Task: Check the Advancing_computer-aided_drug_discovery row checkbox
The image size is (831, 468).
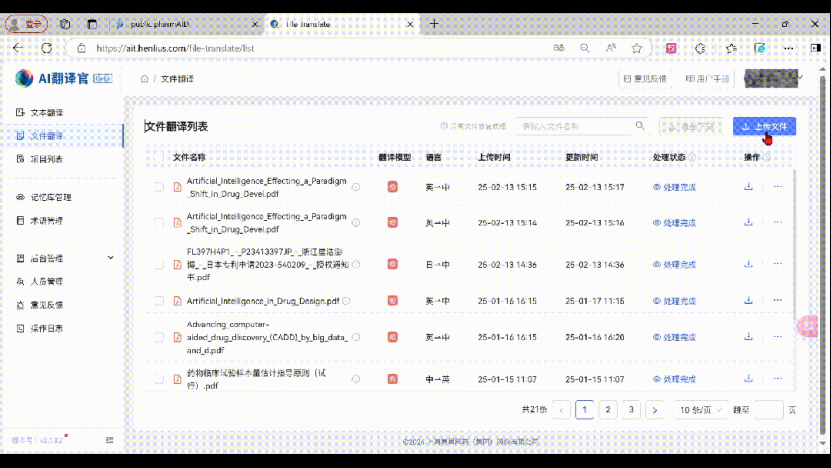Action: pyautogui.click(x=159, y=337)
